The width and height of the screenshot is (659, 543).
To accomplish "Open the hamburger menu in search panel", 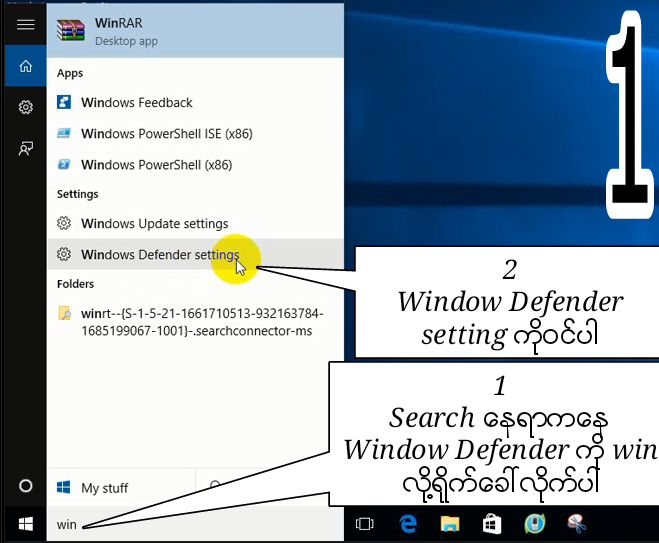I will 26,25.
